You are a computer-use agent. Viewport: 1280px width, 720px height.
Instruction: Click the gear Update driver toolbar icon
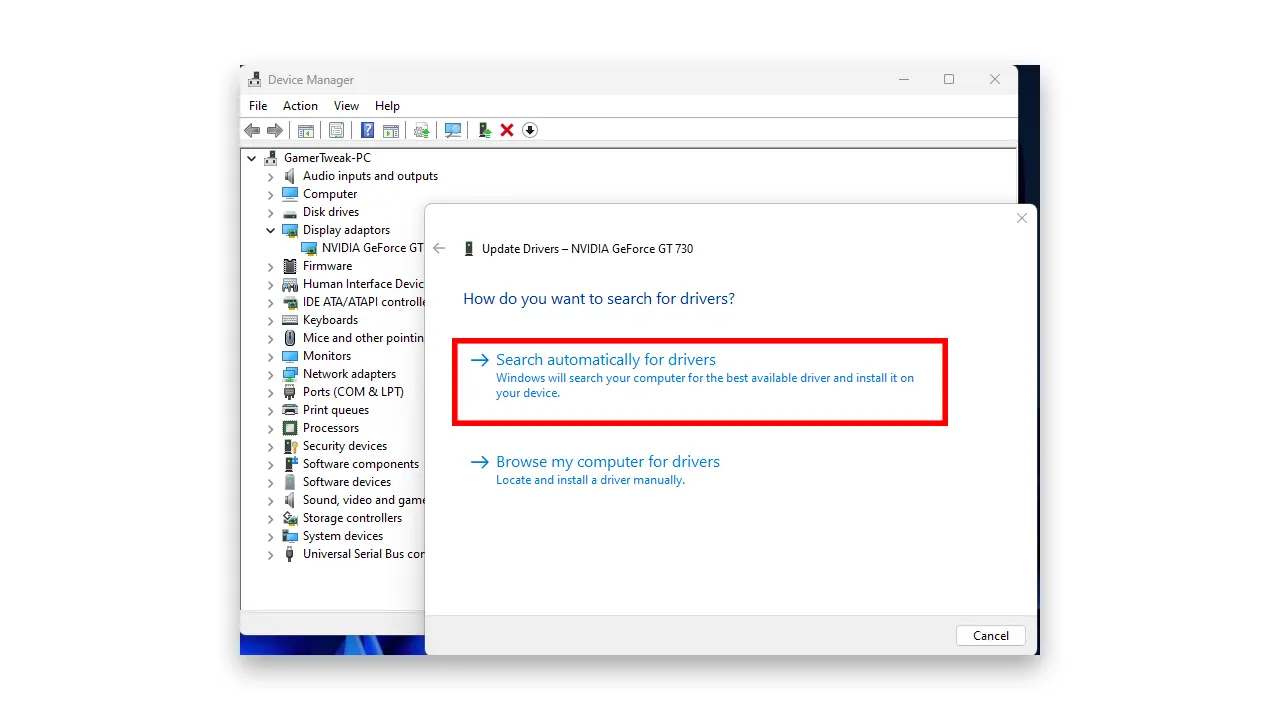[422, 130]
